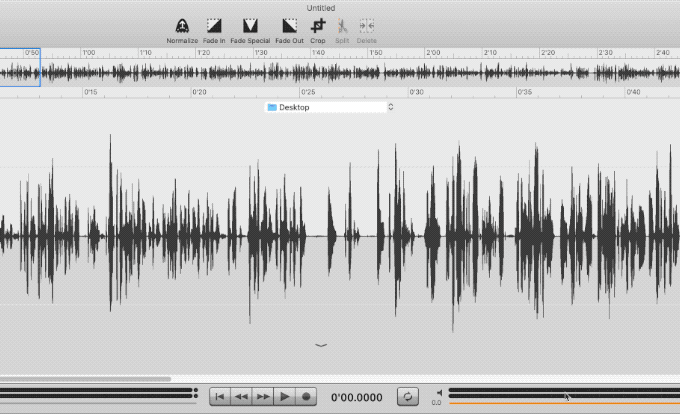Collapse the panel using the down chevron
Viewport: 680px width, 414px height.
[x=321, y=346]
